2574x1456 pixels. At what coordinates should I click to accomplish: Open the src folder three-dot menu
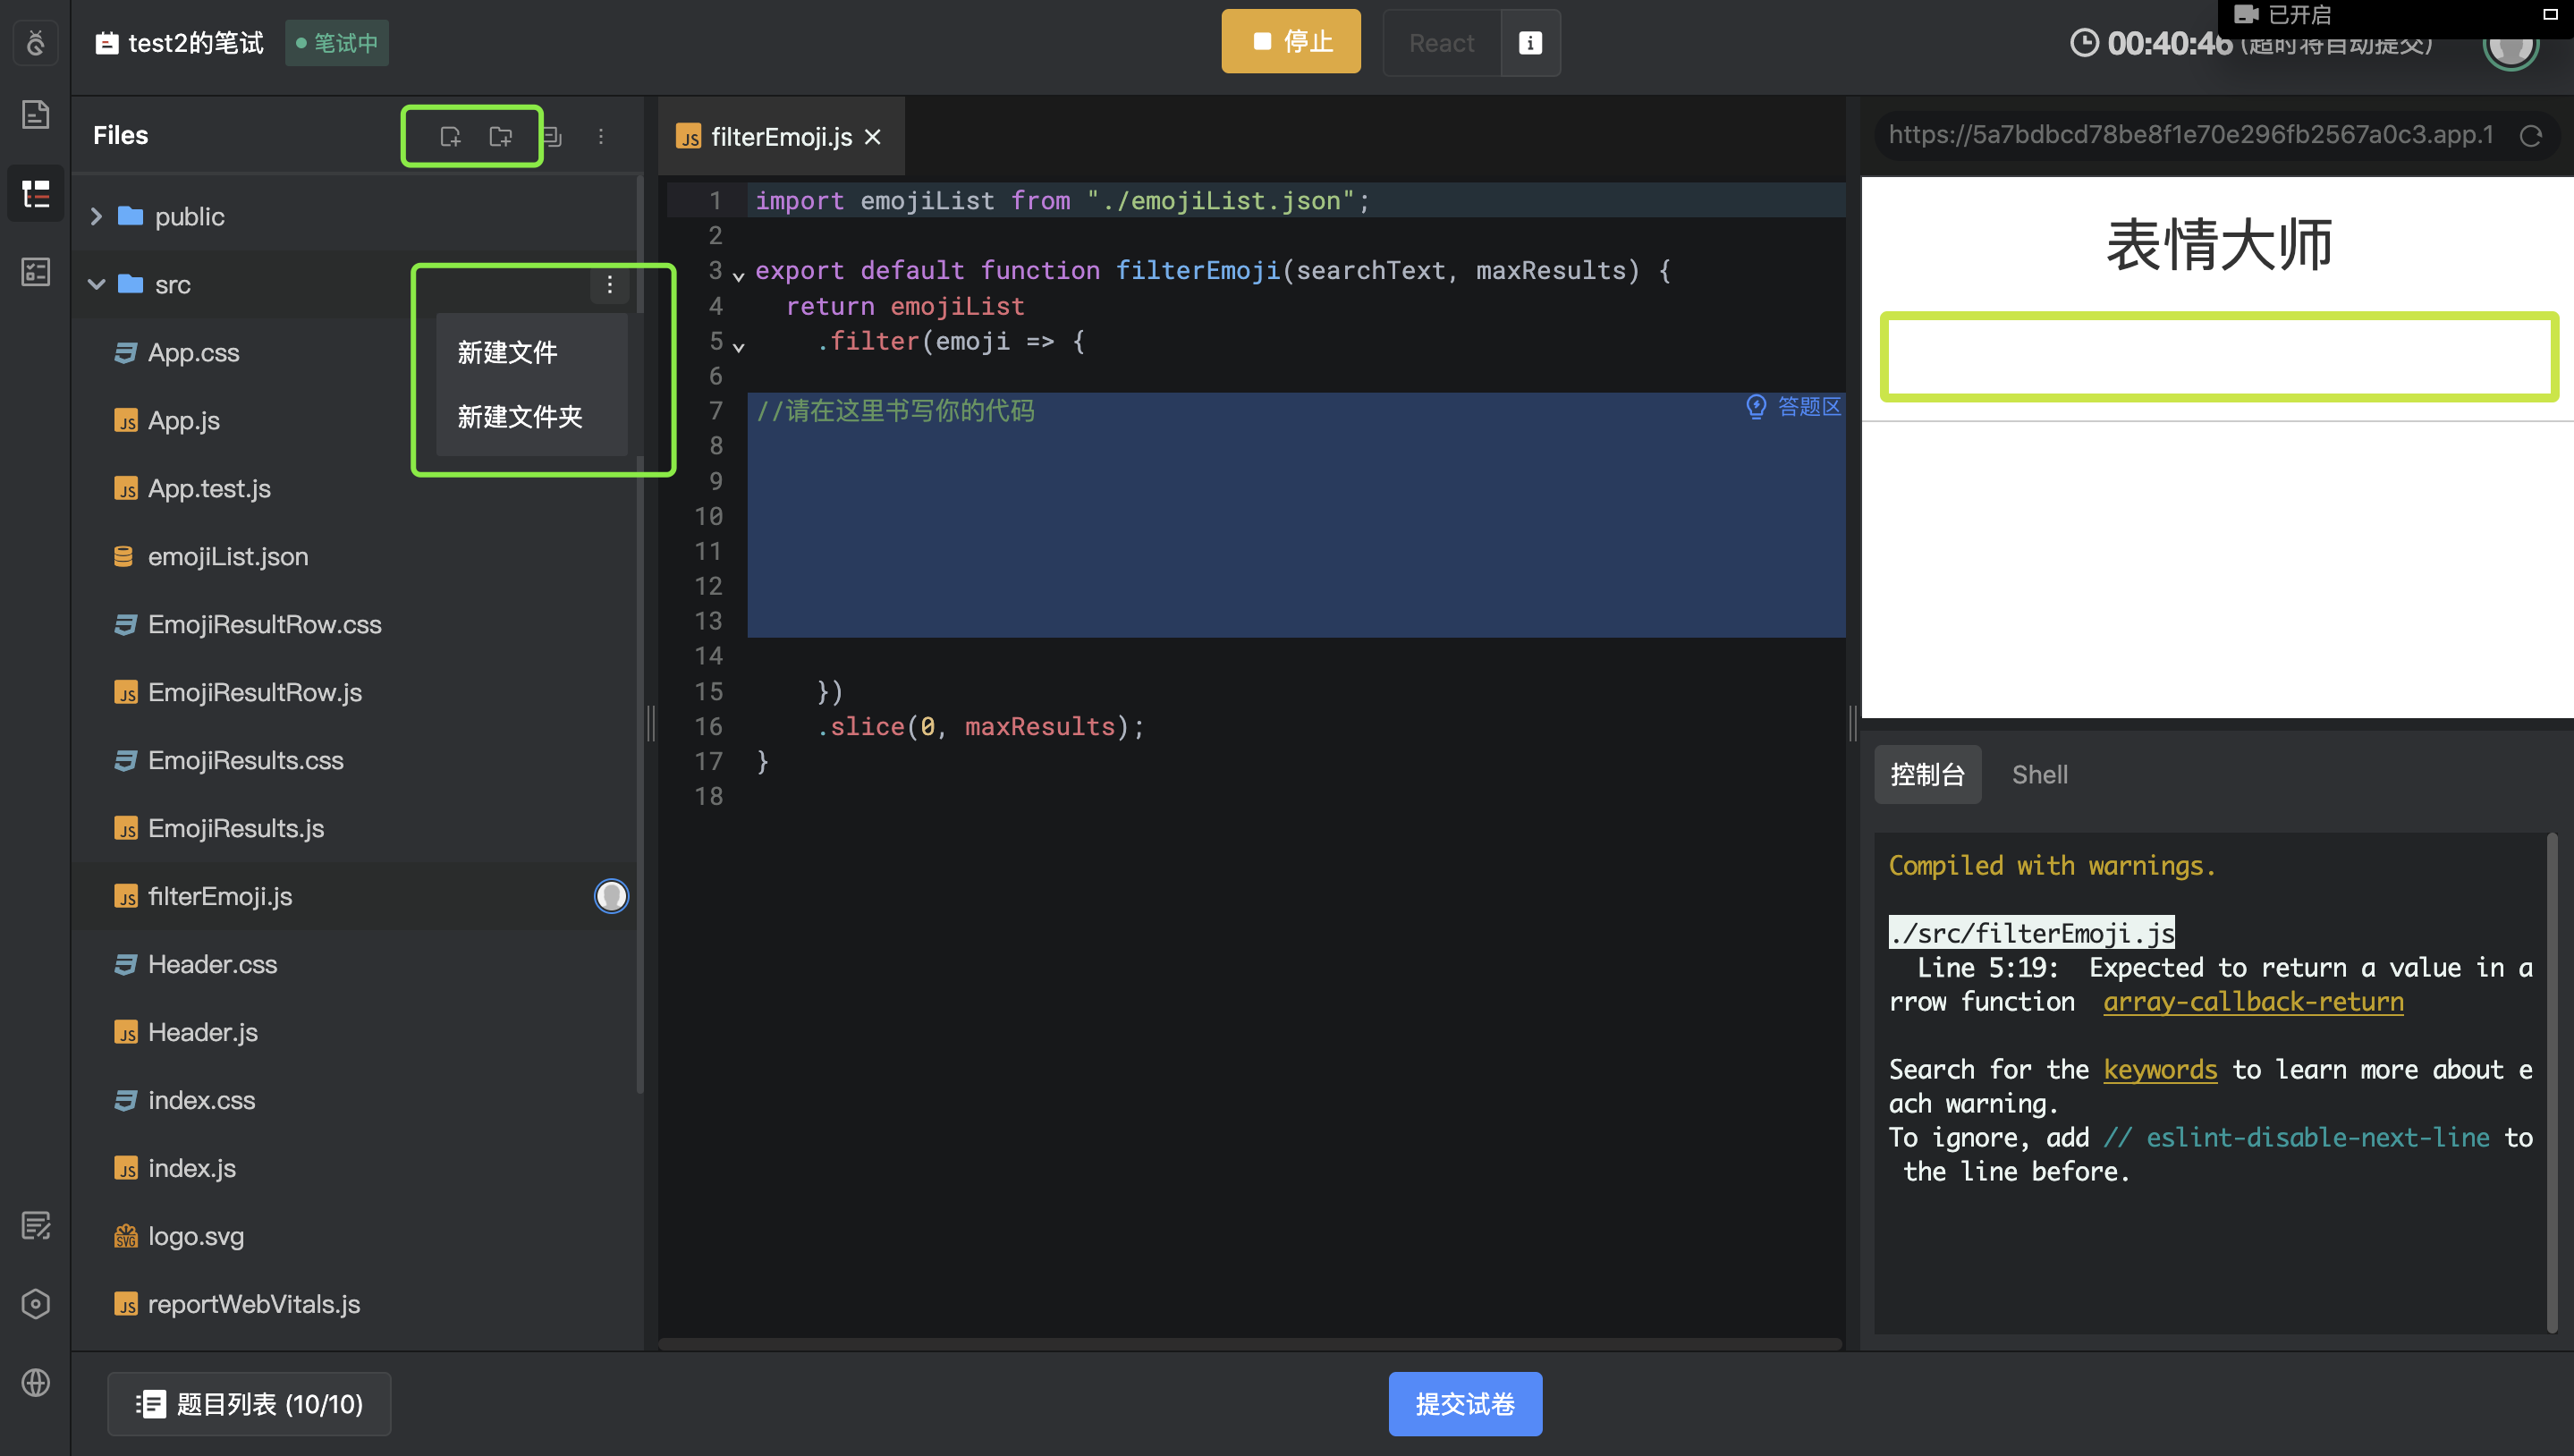pyautogui.click(x=609, y=285)
